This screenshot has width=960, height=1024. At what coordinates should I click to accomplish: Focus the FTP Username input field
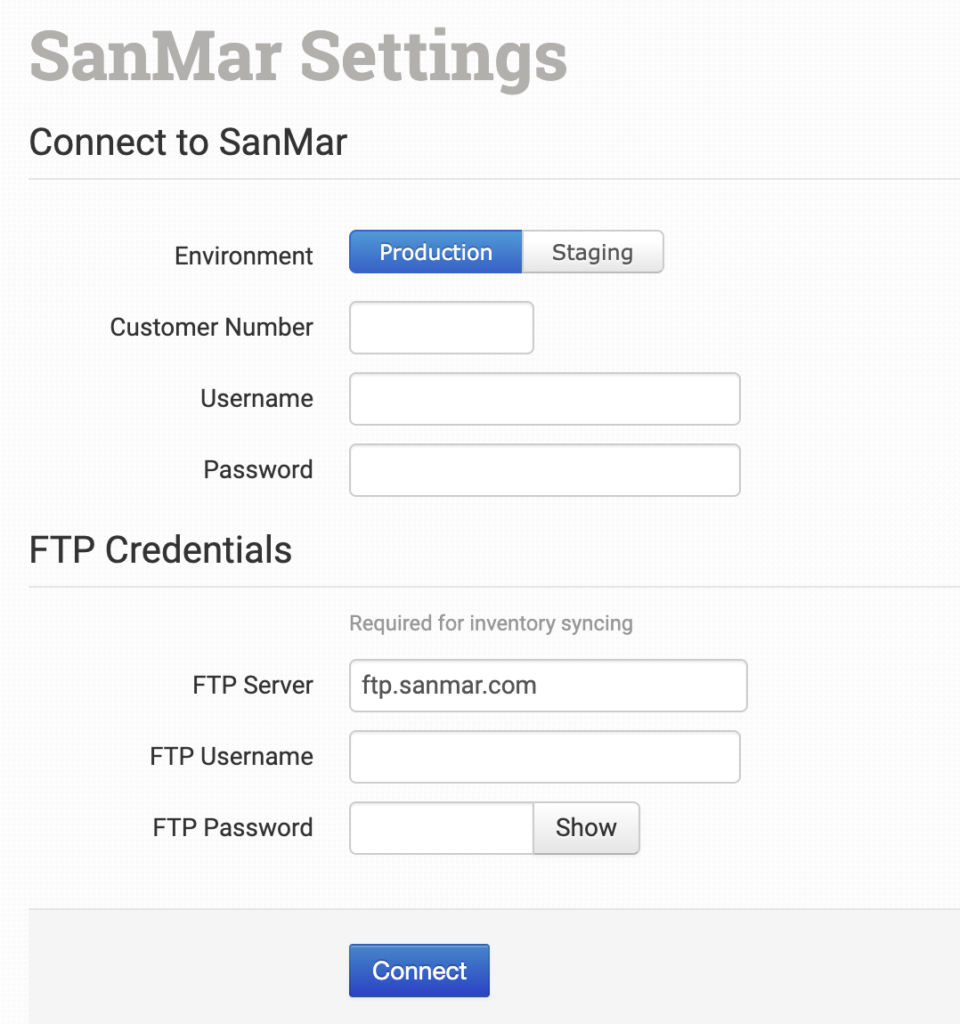(x=544, y=757)
